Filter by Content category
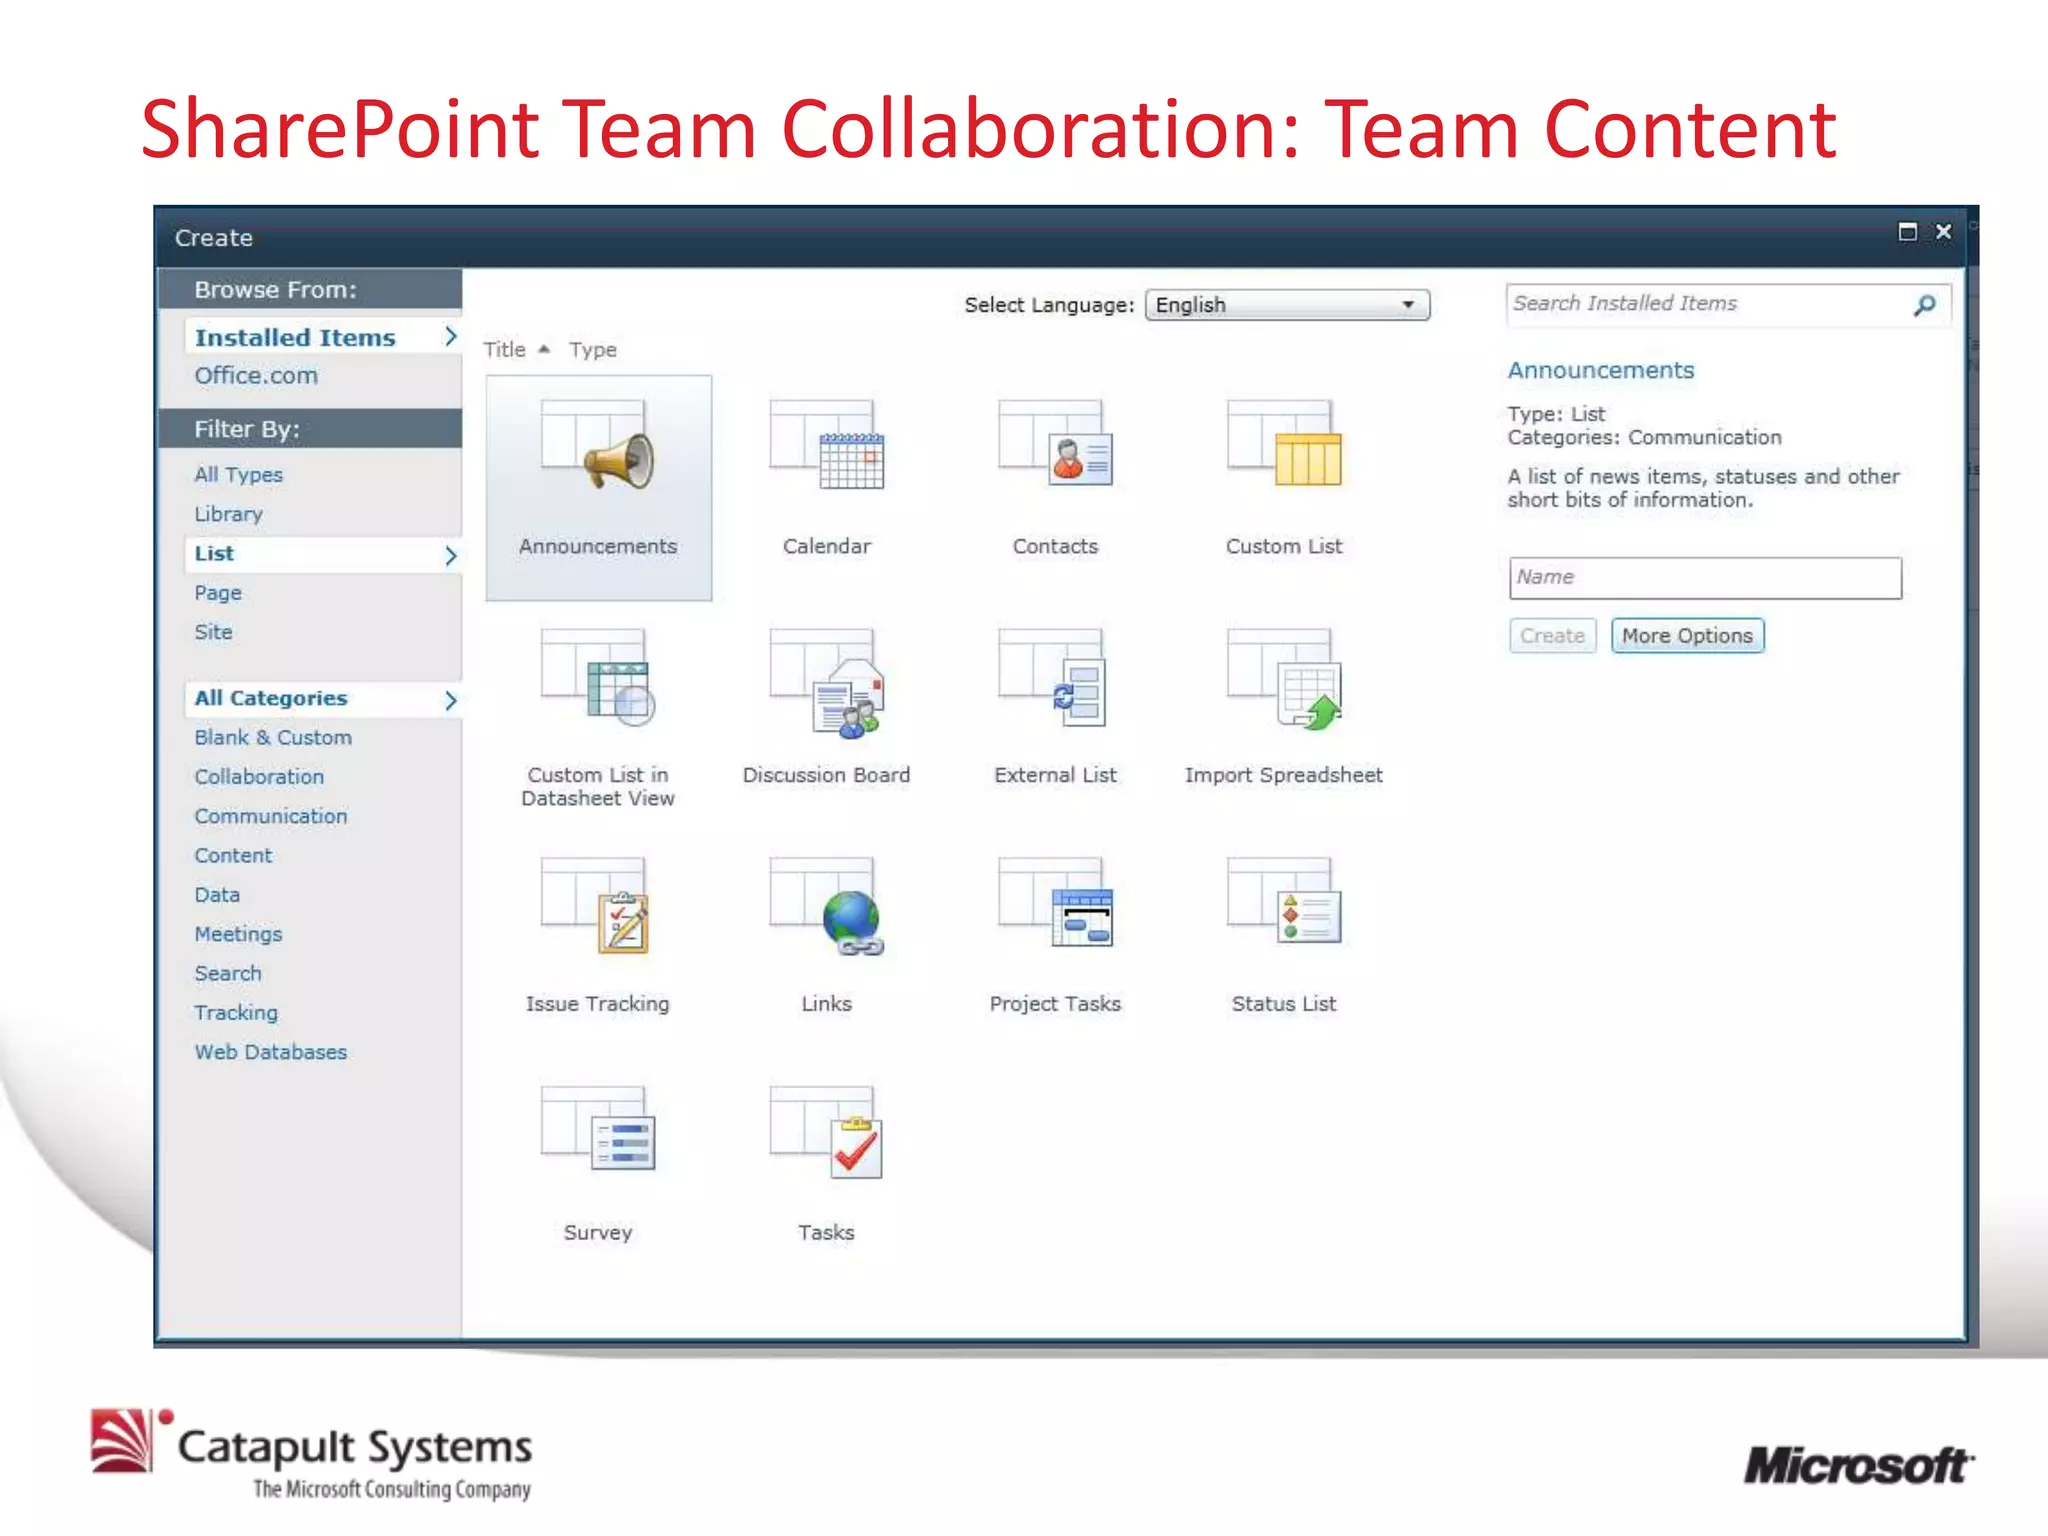This screenshot has width=2048, height=1536. click(x=233, y=856)
